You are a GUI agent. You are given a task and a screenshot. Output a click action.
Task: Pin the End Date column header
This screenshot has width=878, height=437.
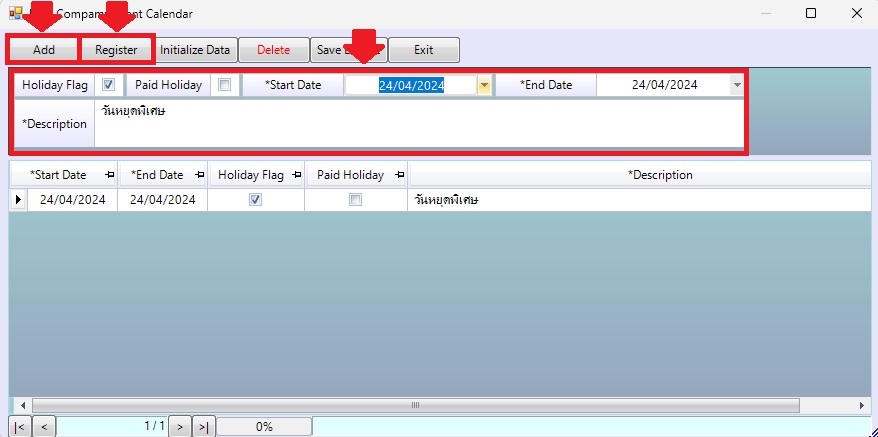pos(200,175)
